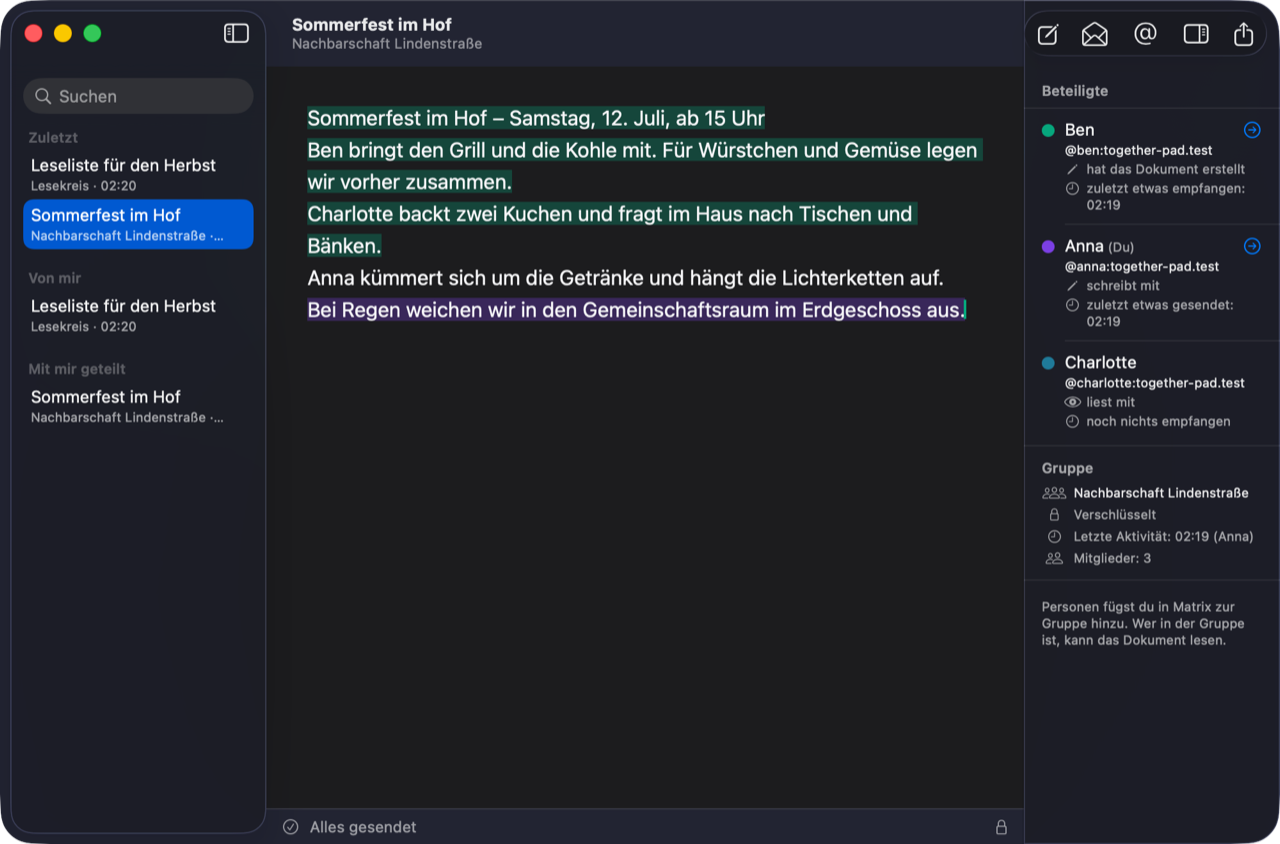
Task: Select highlighted Sommerfest im Hof under Zuletzt
Action: click(x=138, y=224)
